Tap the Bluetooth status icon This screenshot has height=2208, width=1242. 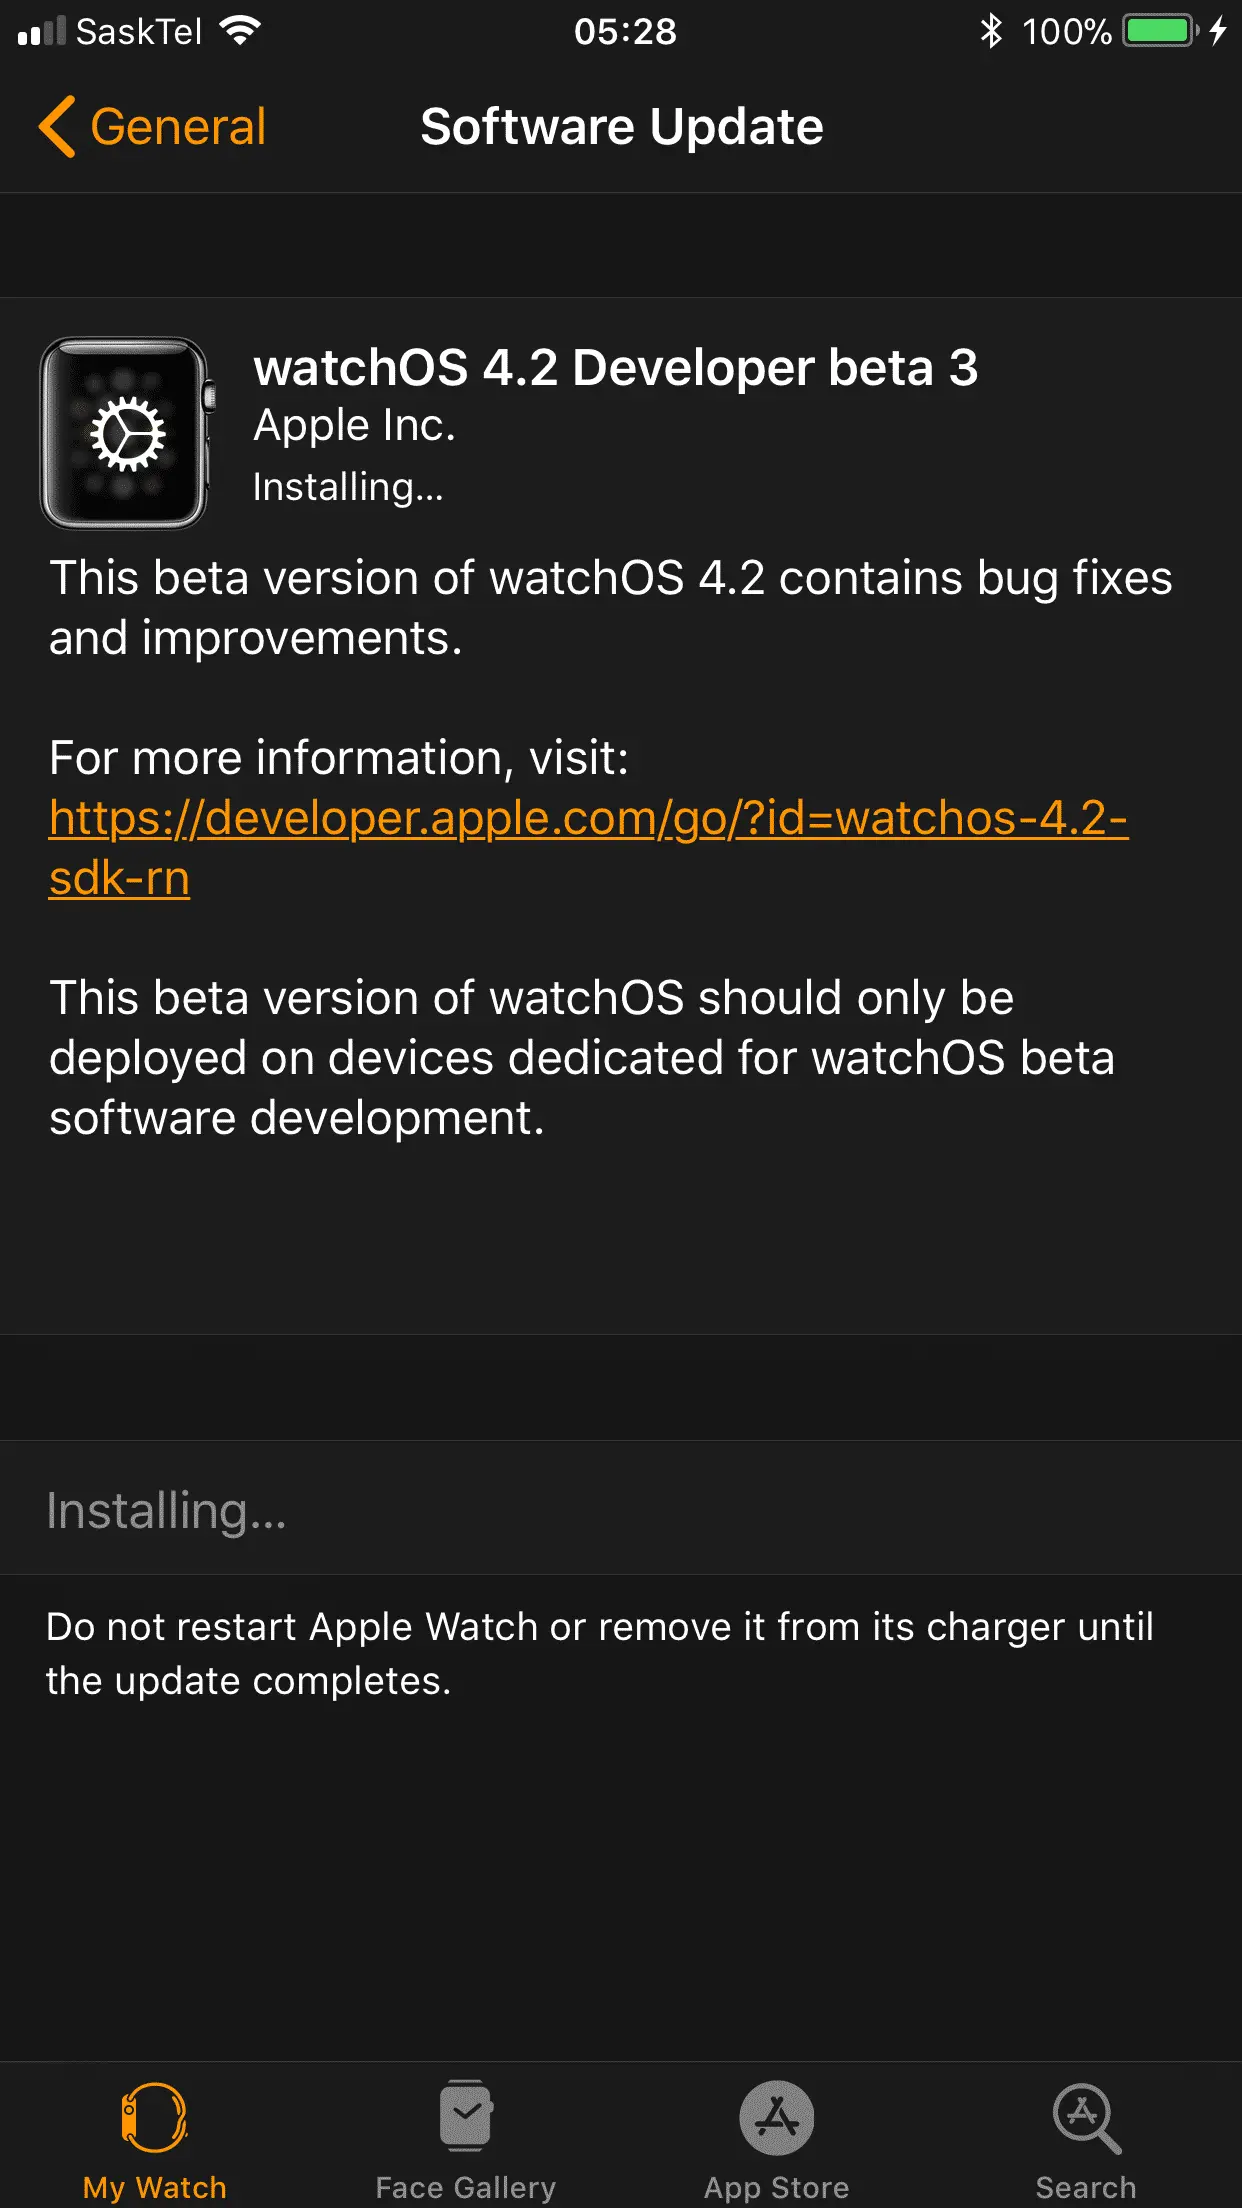(x=990, y=31)
